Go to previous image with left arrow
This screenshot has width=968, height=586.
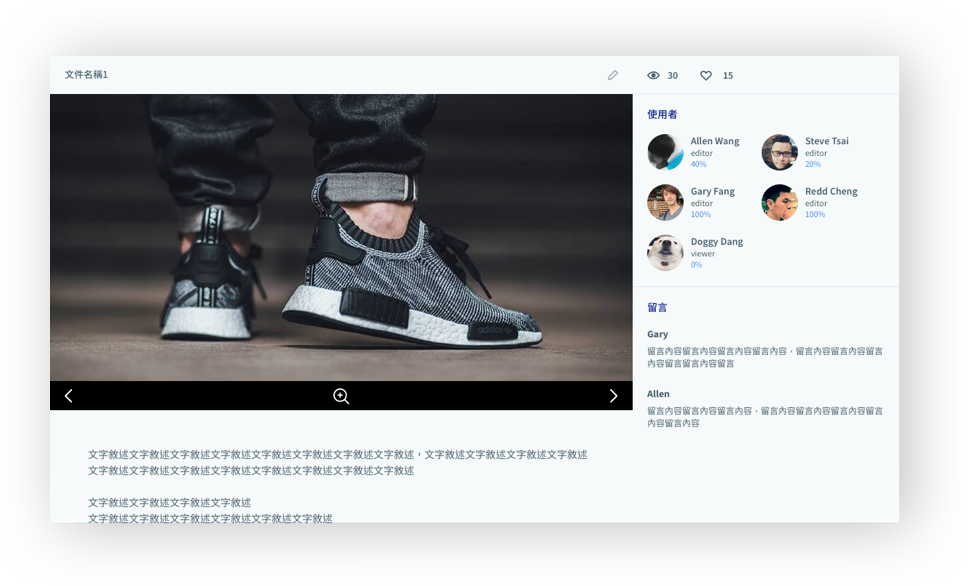coord(68,396)
